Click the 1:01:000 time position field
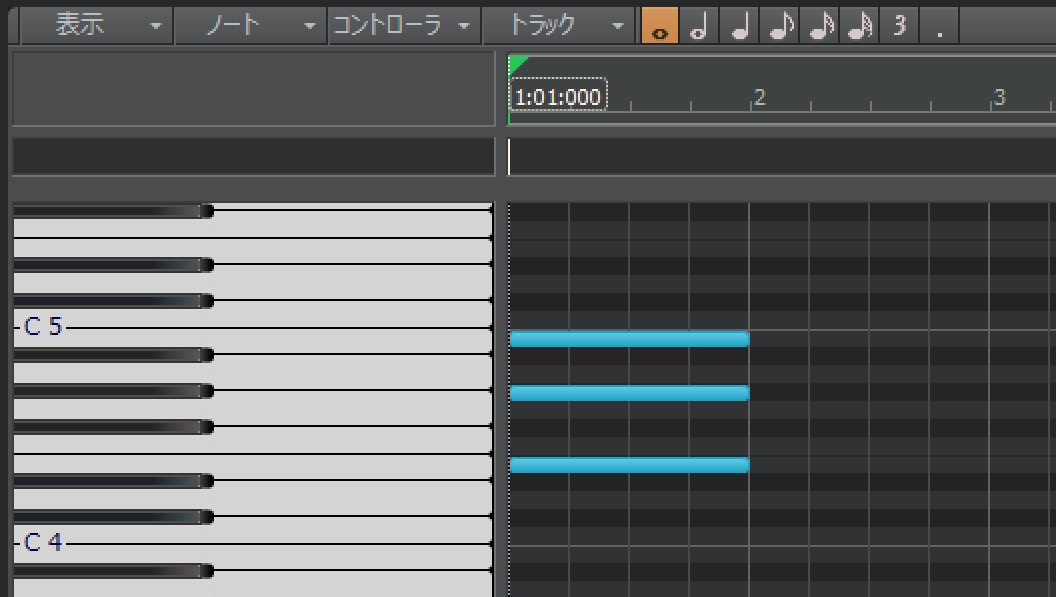The height and width of the screenshot is (597, 1056). tap(557, 95)
